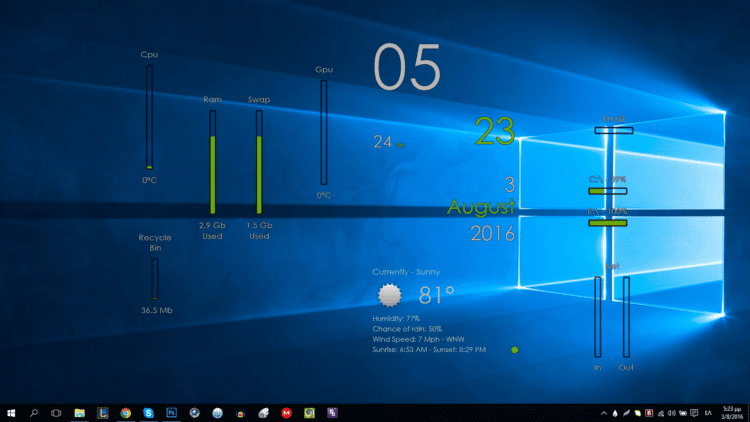The width and height of the screenshot is (750, 422).
Task: Click the large hour number 05
Action: (407, 67)
